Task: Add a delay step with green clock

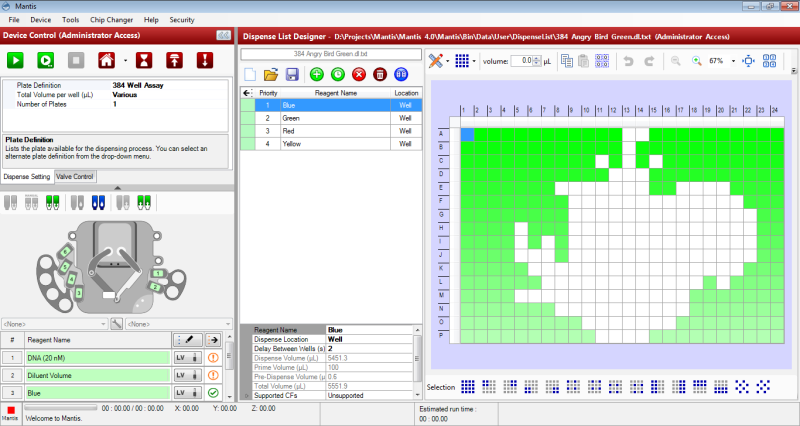Action: (338, 74)
